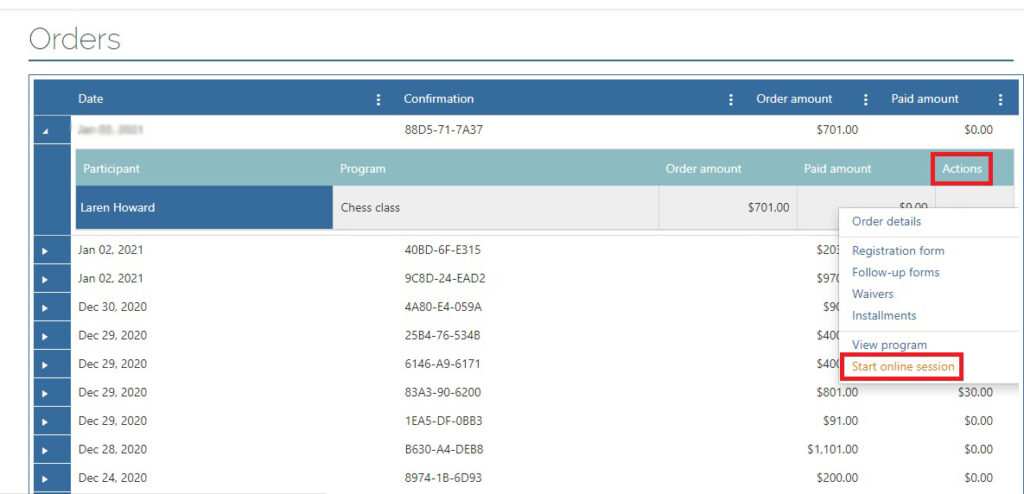Expand order row 25B4-76-534B
The image size is (1024, 494).
tap(46, 336)
